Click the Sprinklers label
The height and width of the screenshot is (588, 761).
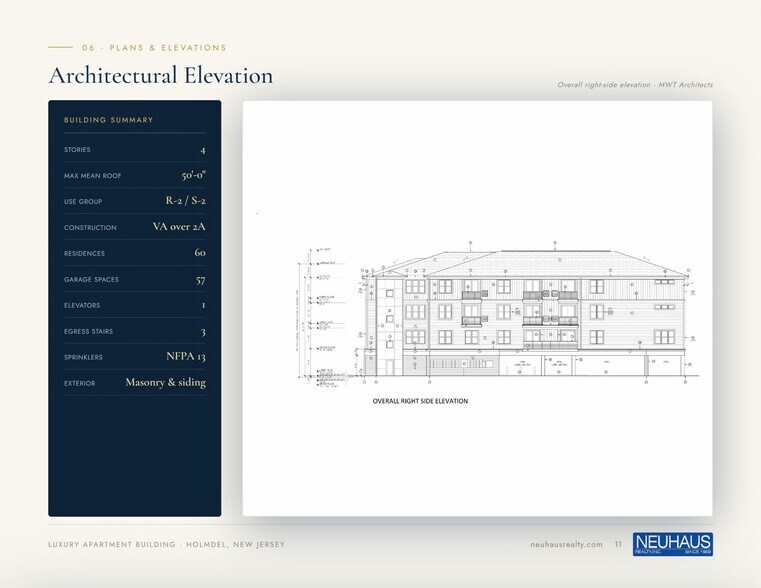(x=83, y=357)
